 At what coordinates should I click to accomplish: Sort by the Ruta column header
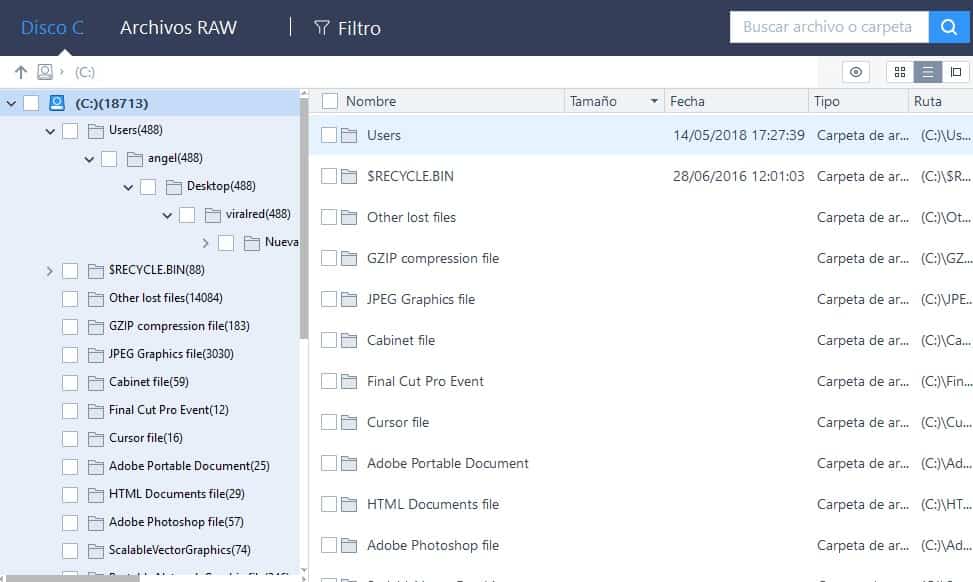[927, 101]
